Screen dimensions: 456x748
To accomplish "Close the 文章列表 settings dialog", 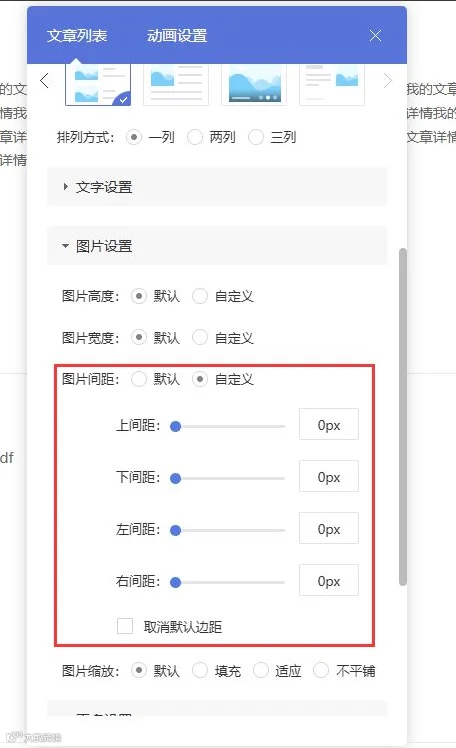I will click(375, 35).
